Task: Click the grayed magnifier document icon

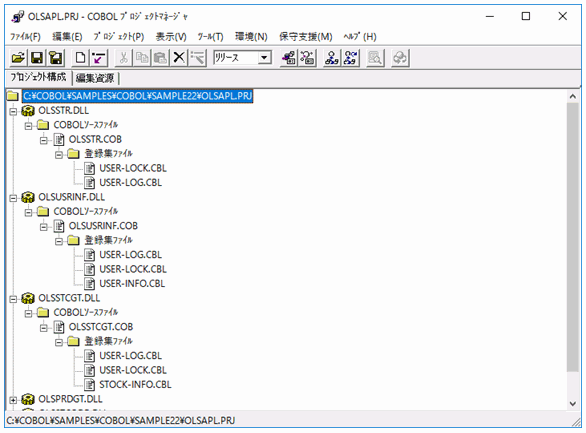Action: click(x=375, y=58)
